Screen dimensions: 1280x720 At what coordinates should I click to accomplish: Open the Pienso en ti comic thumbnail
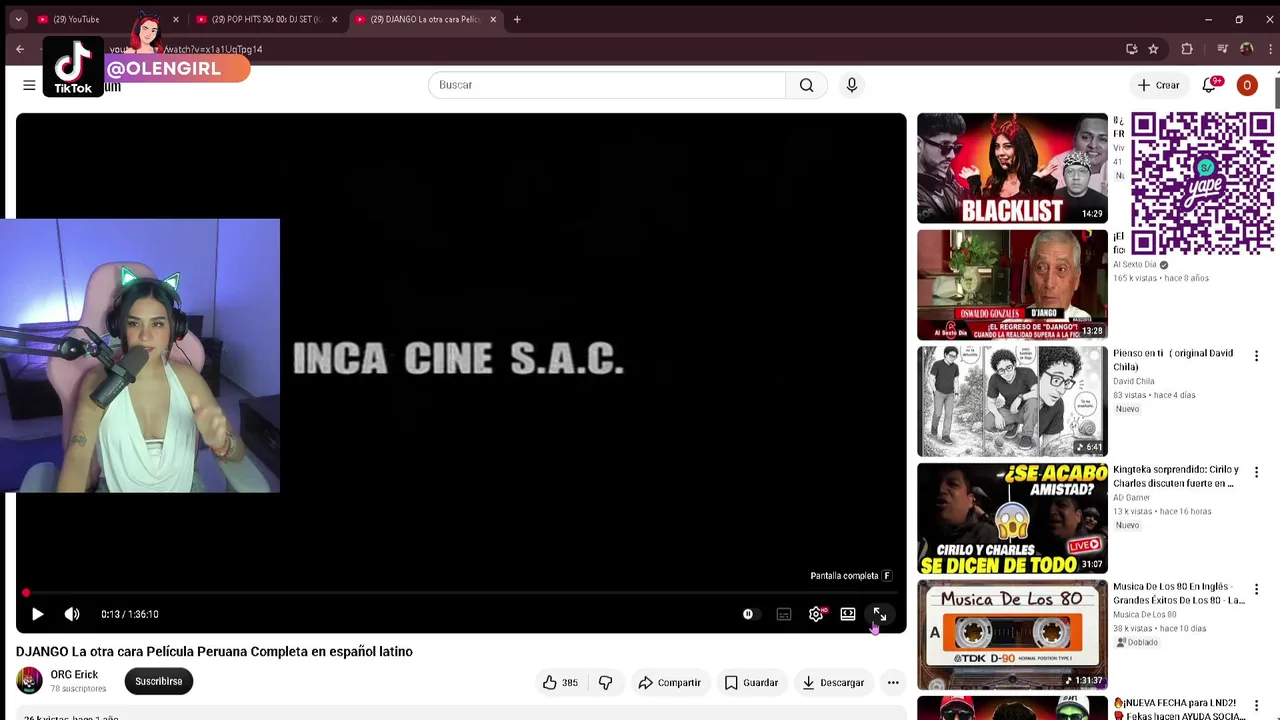click(1012, 401)
